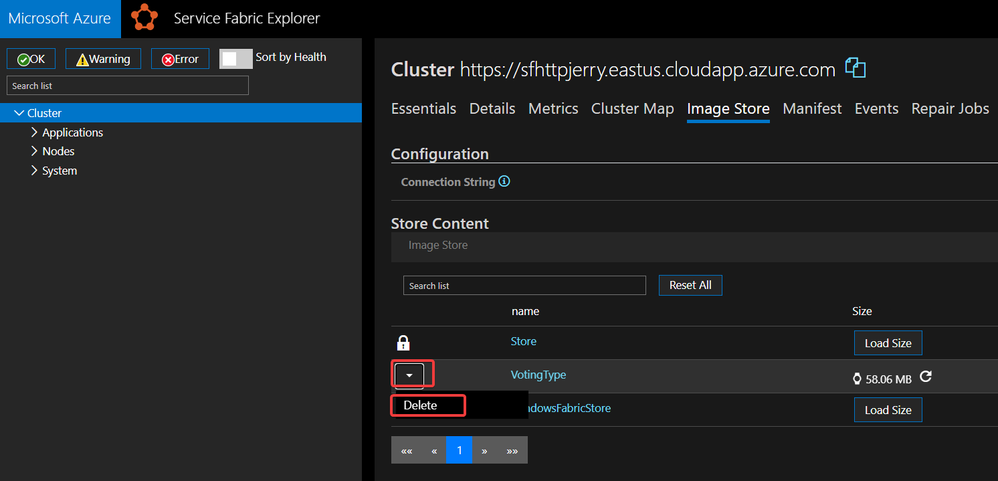Screen dimensions: 998x481
Task: Focus the Store Content search field
Action: tap(524, 286)
